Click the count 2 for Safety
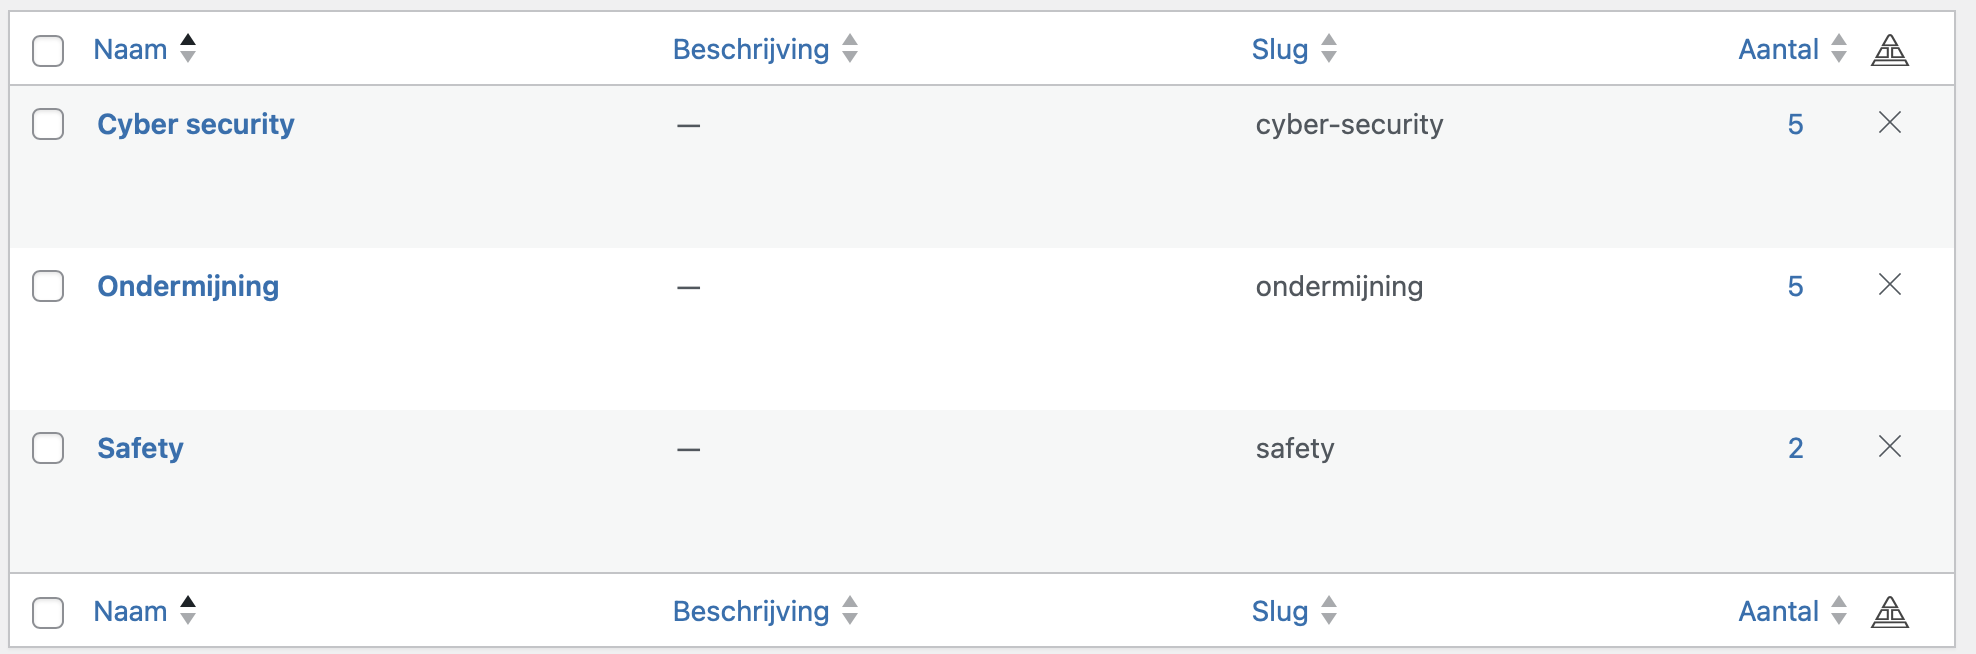 coord(1795,448)
